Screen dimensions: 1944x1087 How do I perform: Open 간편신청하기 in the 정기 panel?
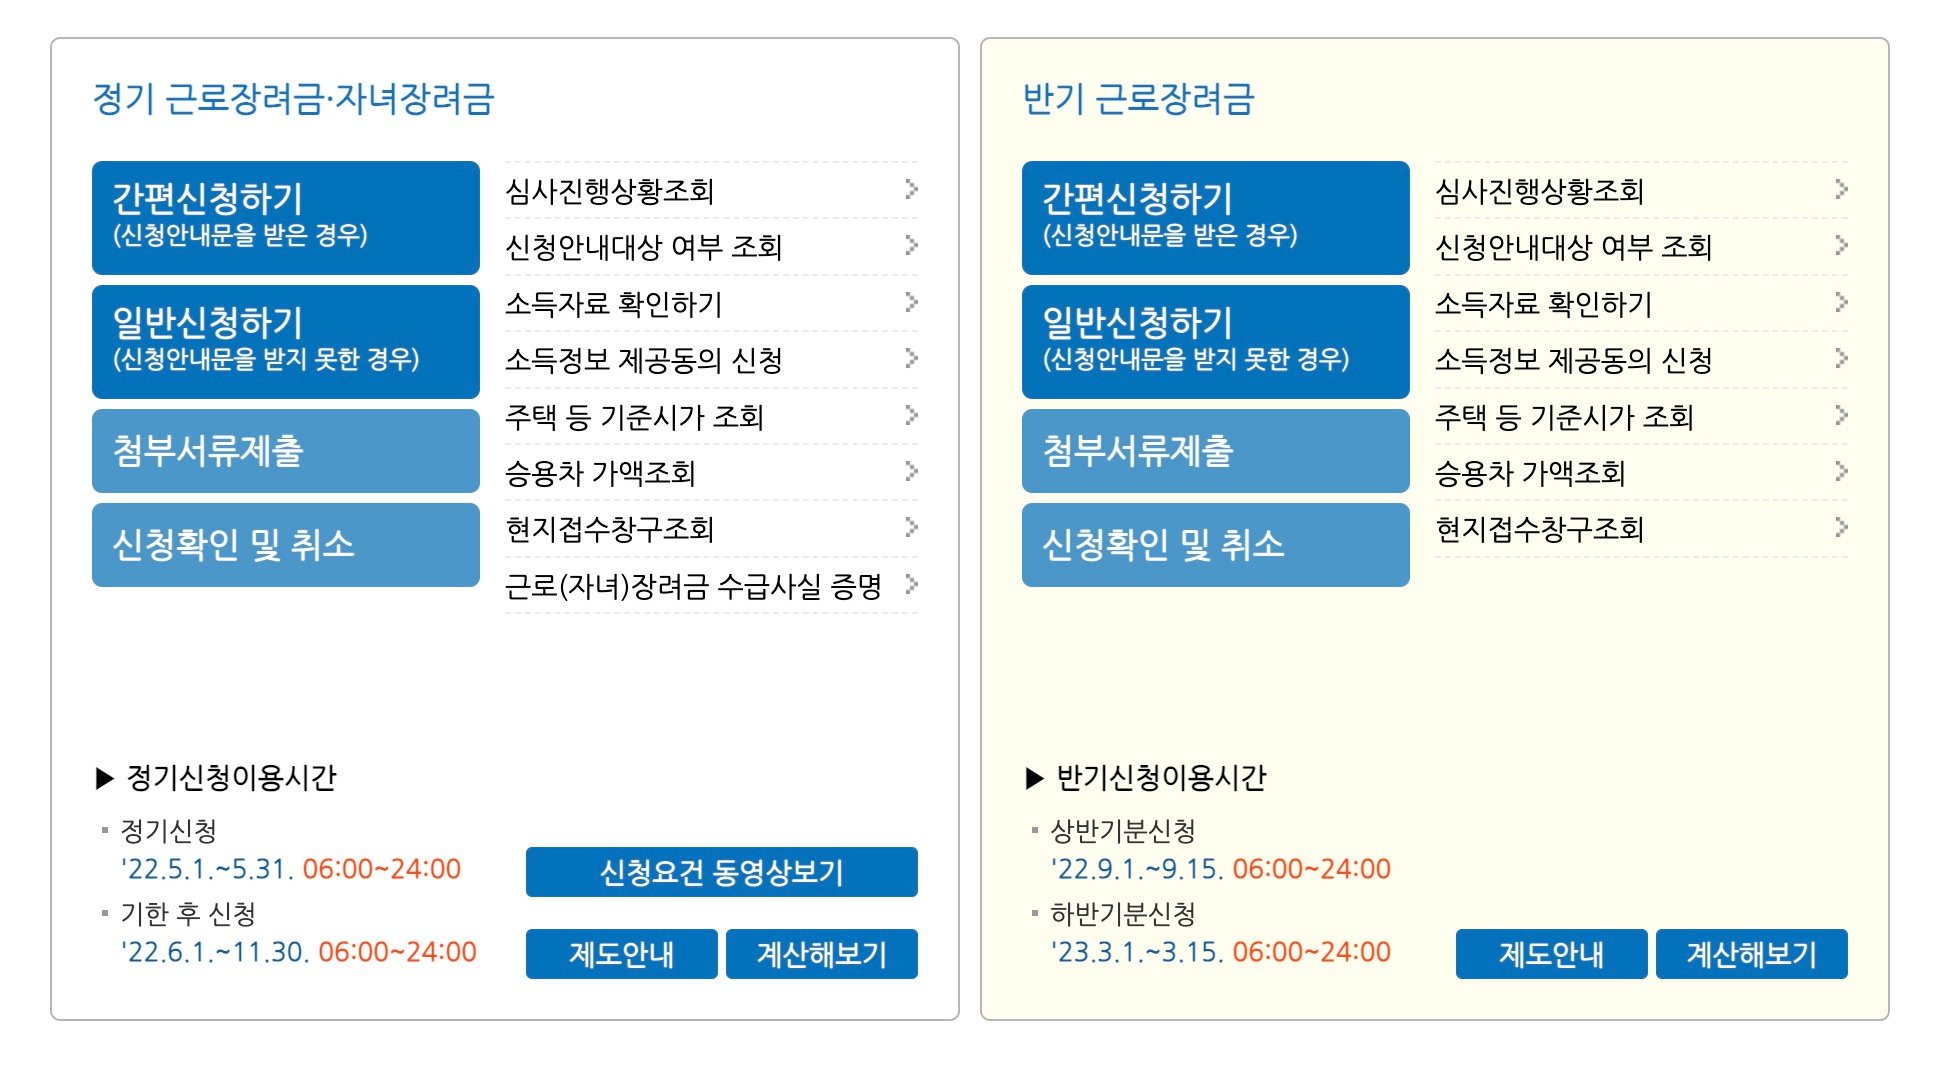pyautogui.click(x=286, y=218)
